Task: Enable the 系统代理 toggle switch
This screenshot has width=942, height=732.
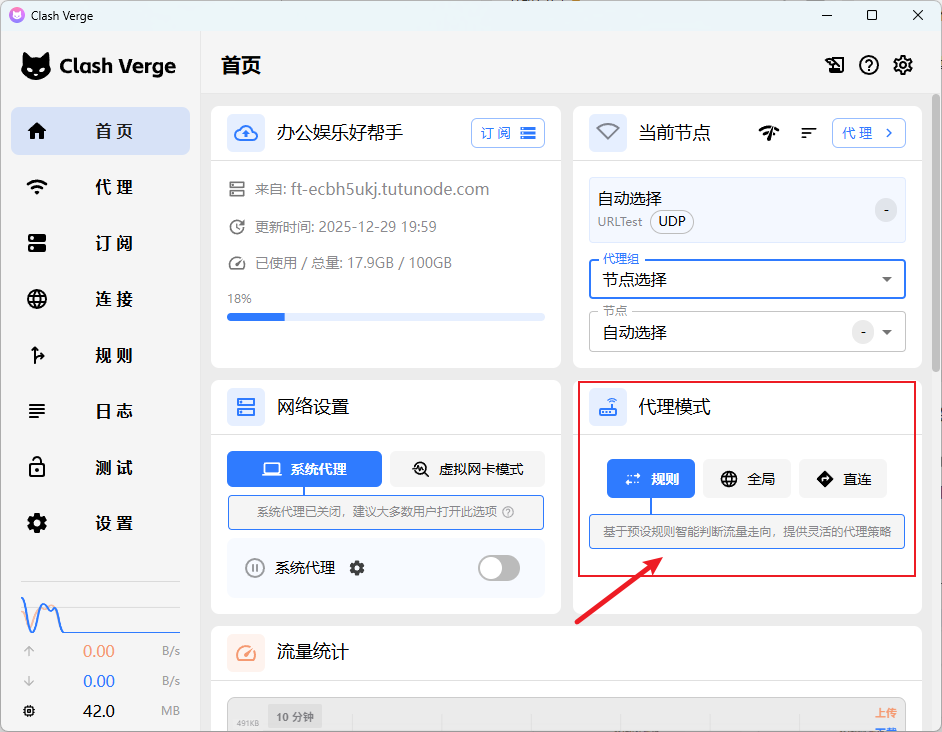Action: click(499, 568)
